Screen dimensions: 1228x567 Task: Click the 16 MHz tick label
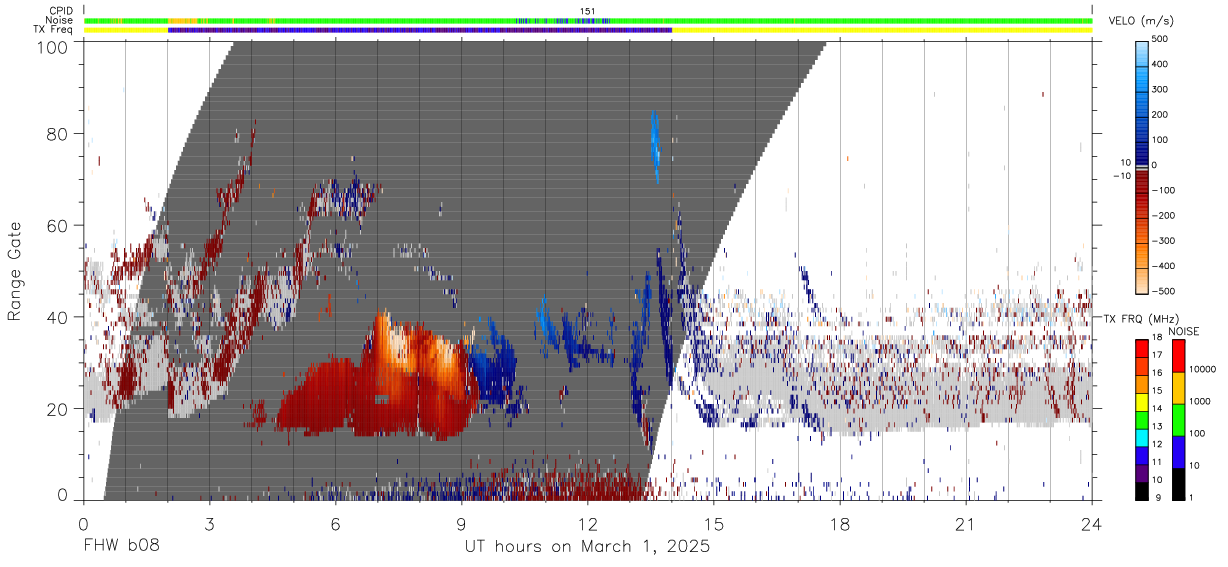(1159, 372)
